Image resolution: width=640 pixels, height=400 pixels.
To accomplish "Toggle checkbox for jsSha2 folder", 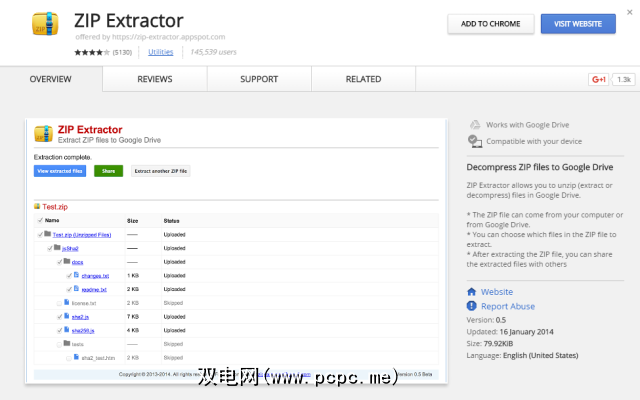I will coord(50,248).
